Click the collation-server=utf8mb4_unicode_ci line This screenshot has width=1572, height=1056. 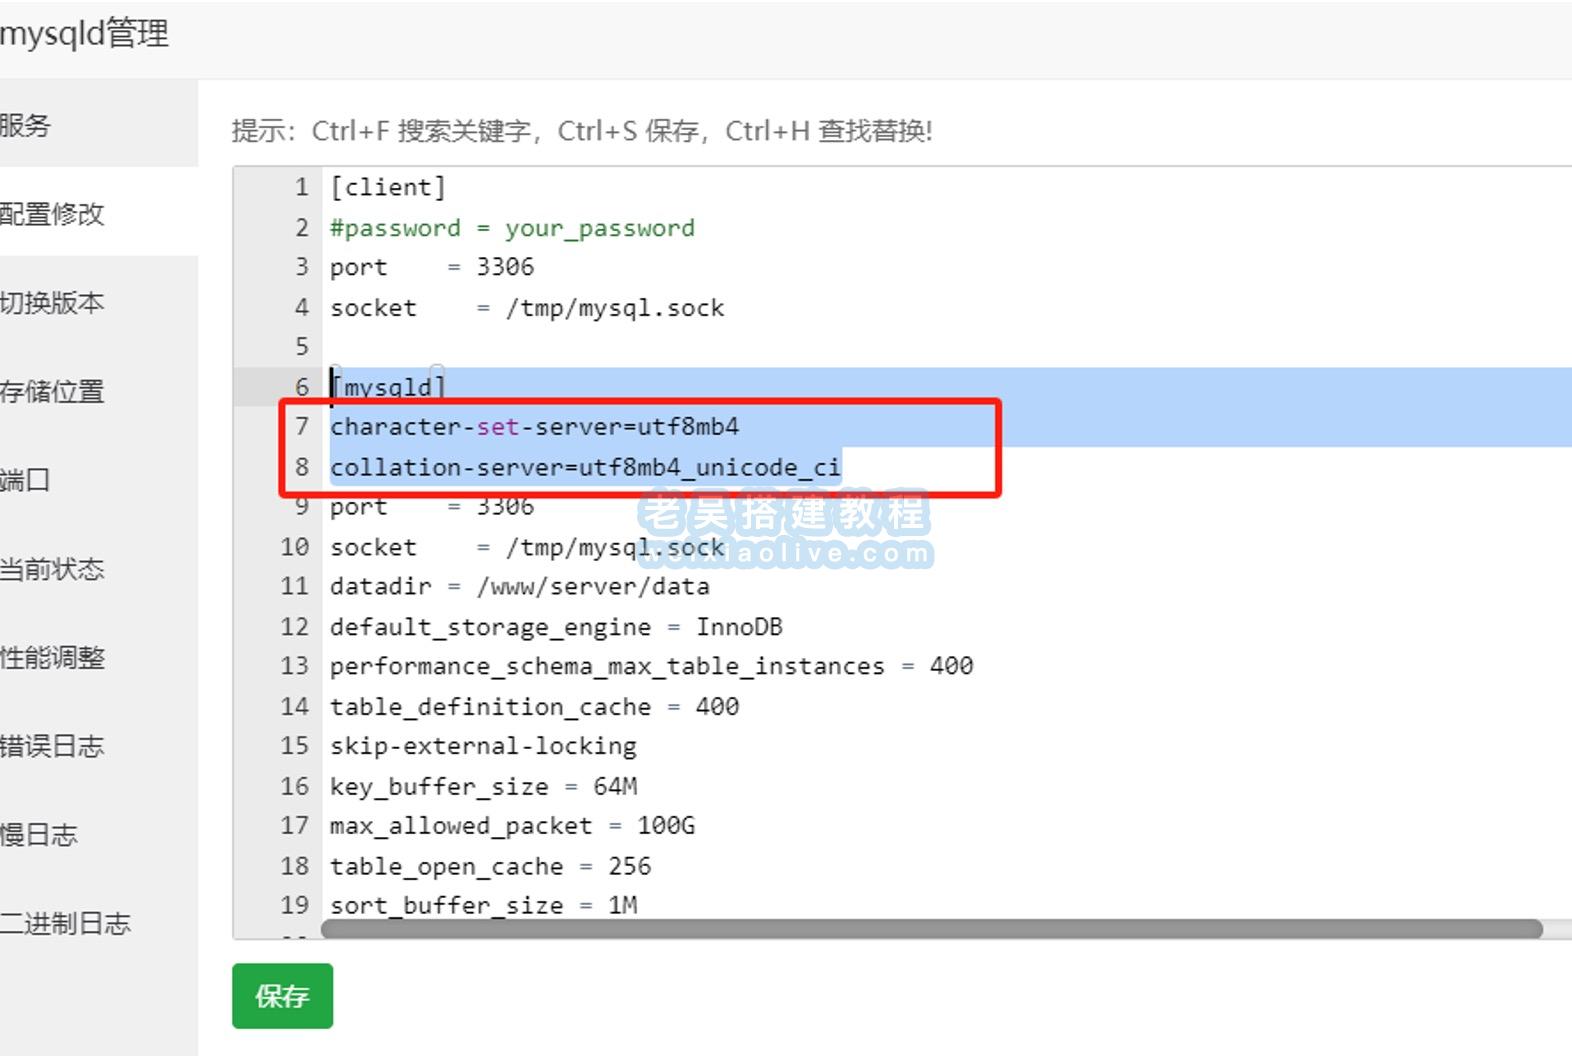coord(585,467)
